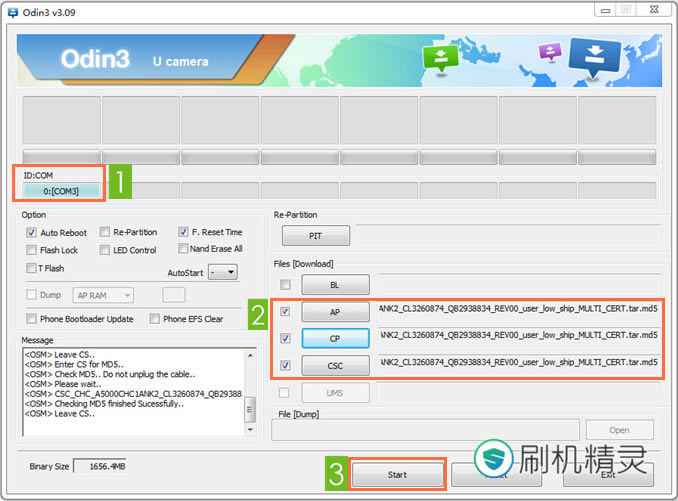This screenshot has height=501, width=678.
Task: Click the PIT file button
Action: pos(315,236)
